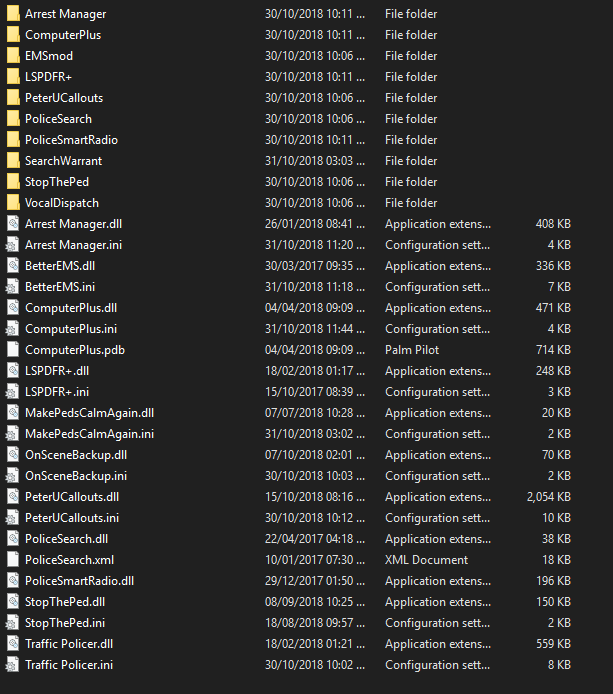Click the Traffic Policer.dll file icon
Viewport: 613px width, 694px height.
(x=13, y=644)
